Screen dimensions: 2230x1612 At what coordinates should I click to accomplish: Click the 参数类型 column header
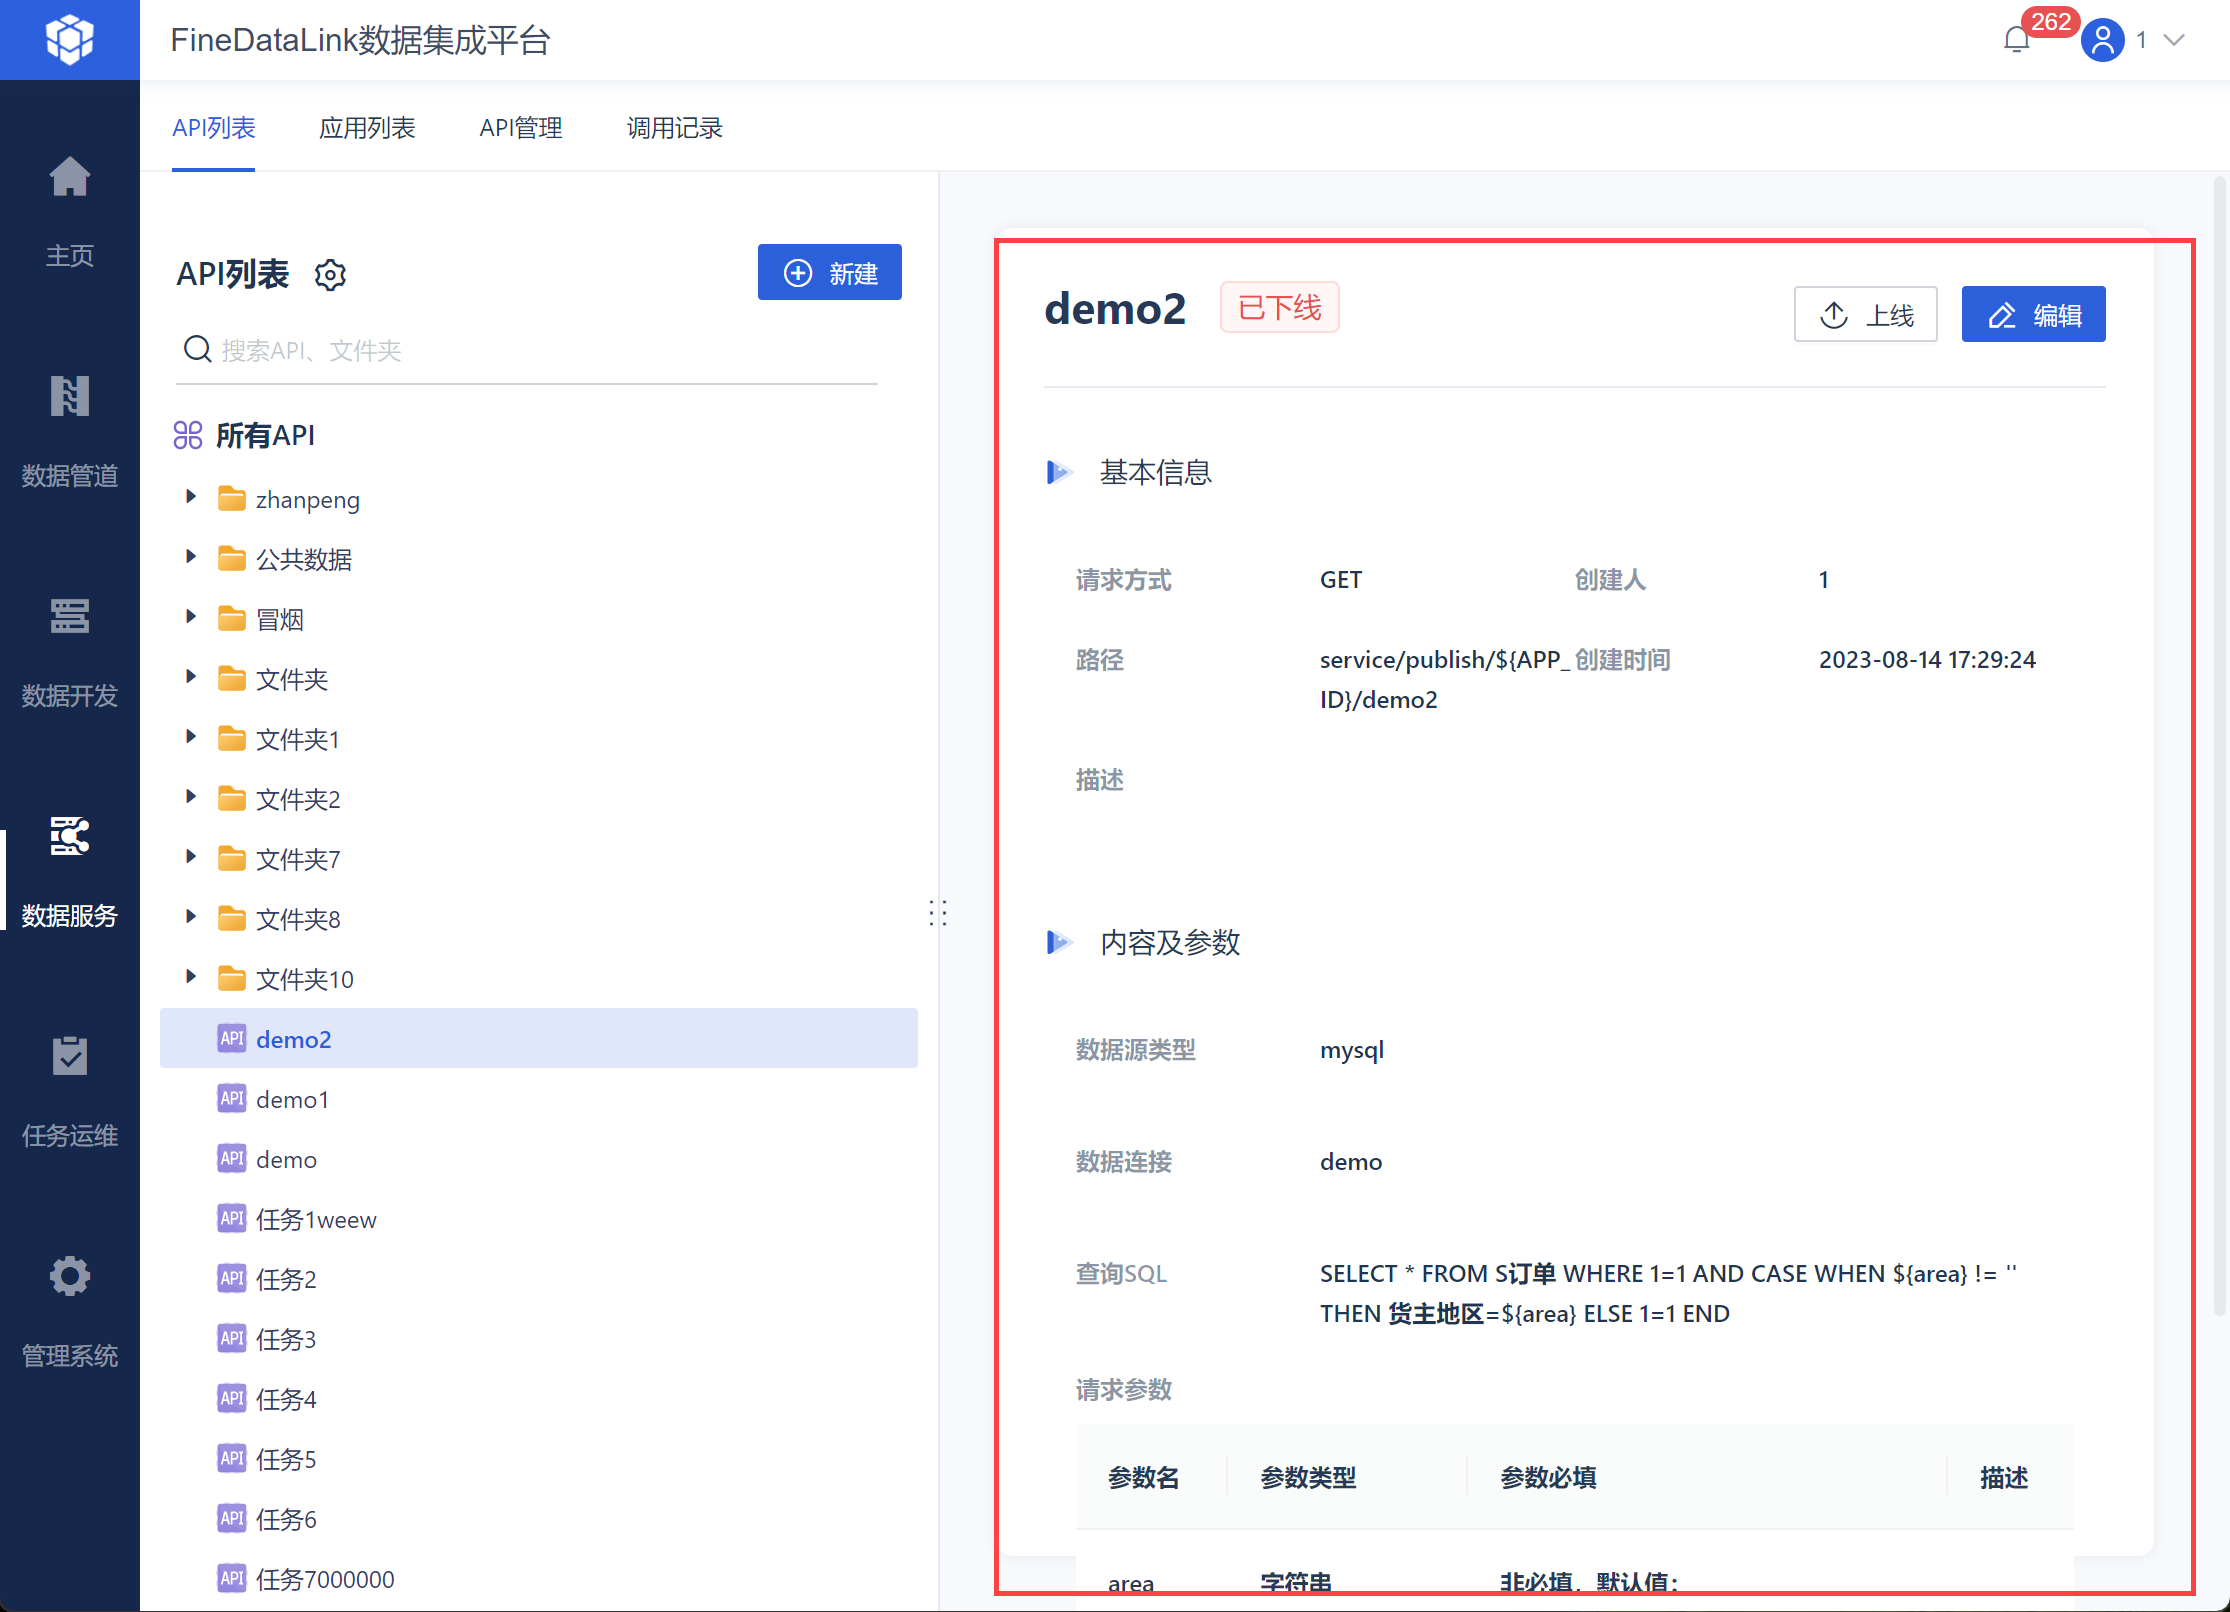point(1308,1477)
